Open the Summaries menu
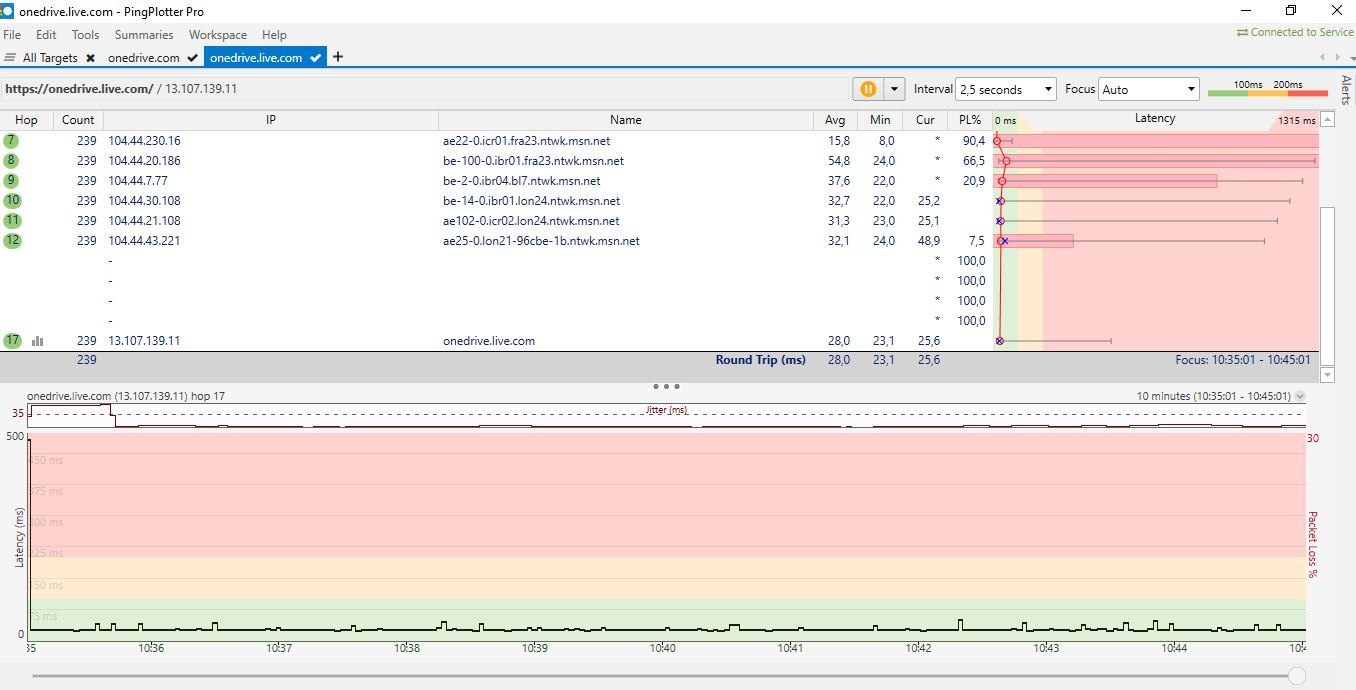Screen dimensions: 1356x690 pyautogui.click(x=144, y=34)
